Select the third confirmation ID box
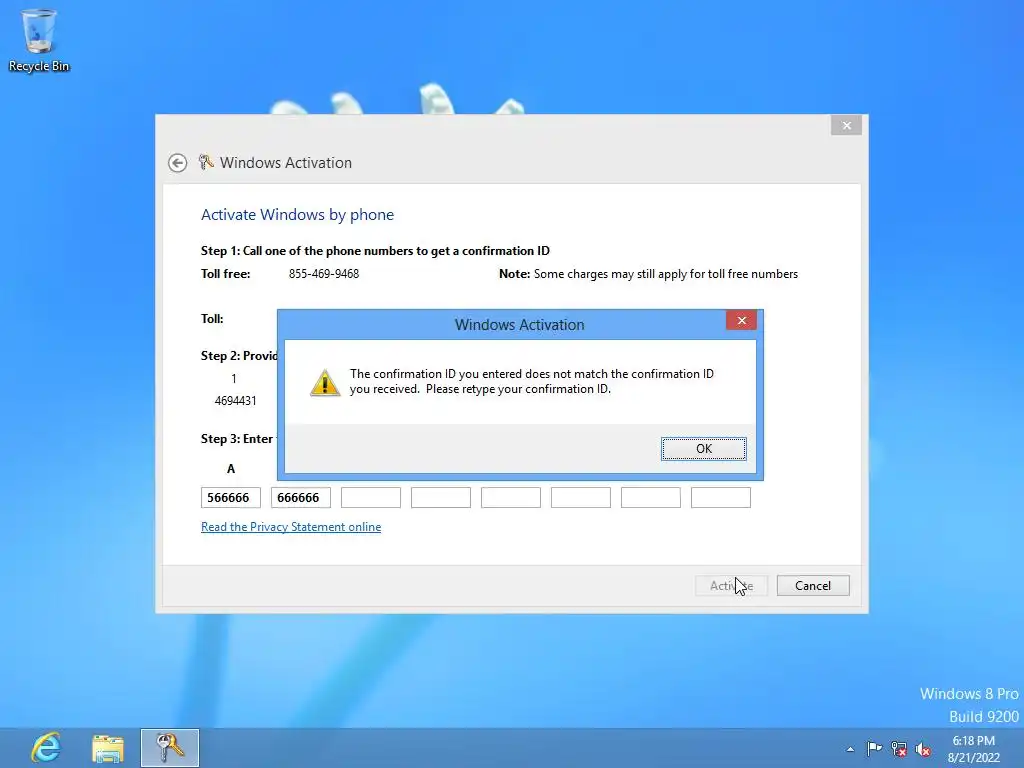1024x768 pixels. (371, 498)
